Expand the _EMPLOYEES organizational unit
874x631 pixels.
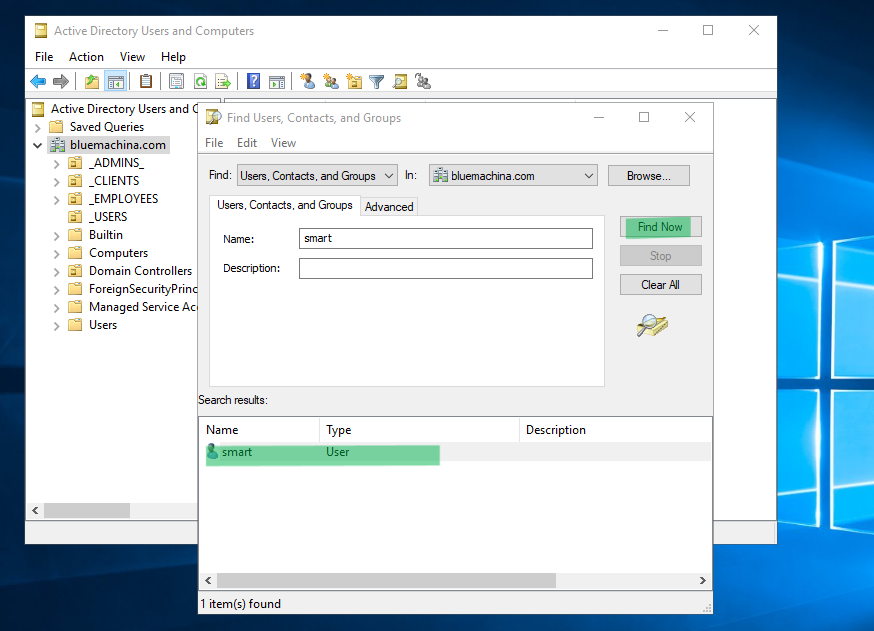(x=56, y=200)
